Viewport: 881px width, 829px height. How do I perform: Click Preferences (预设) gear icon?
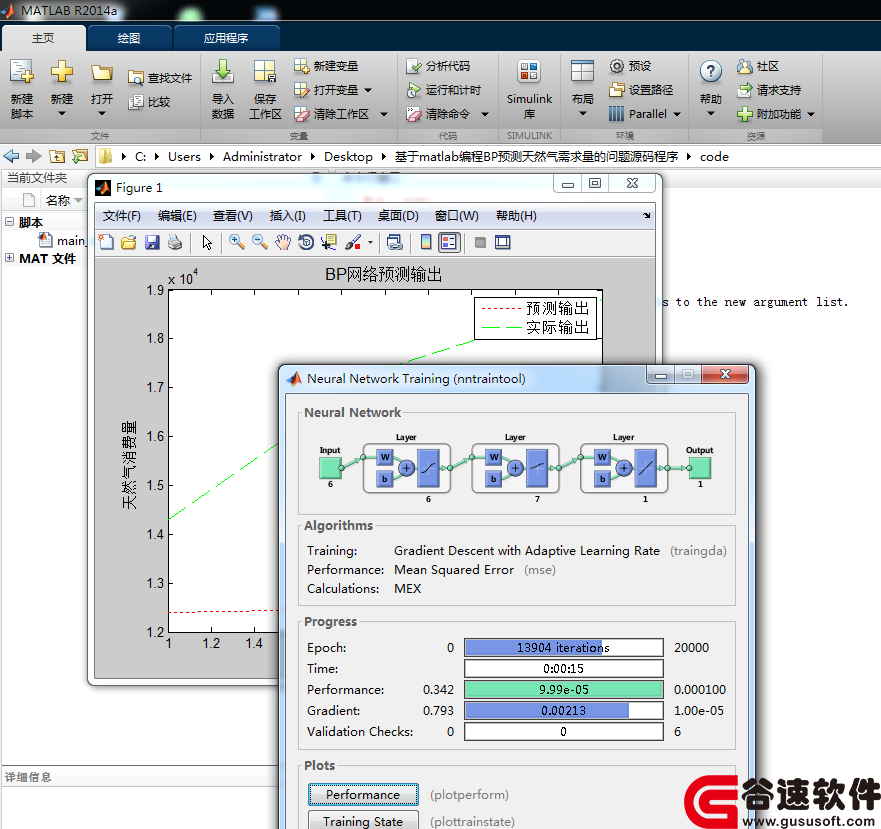coord(616,66)
